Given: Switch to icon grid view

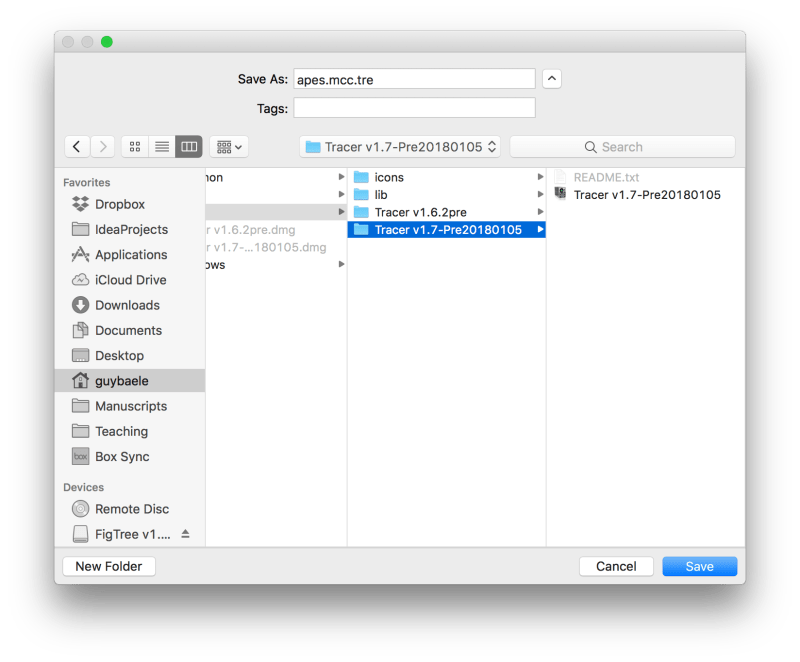Looking at the screenshot, I should click(x=135, y=147).
